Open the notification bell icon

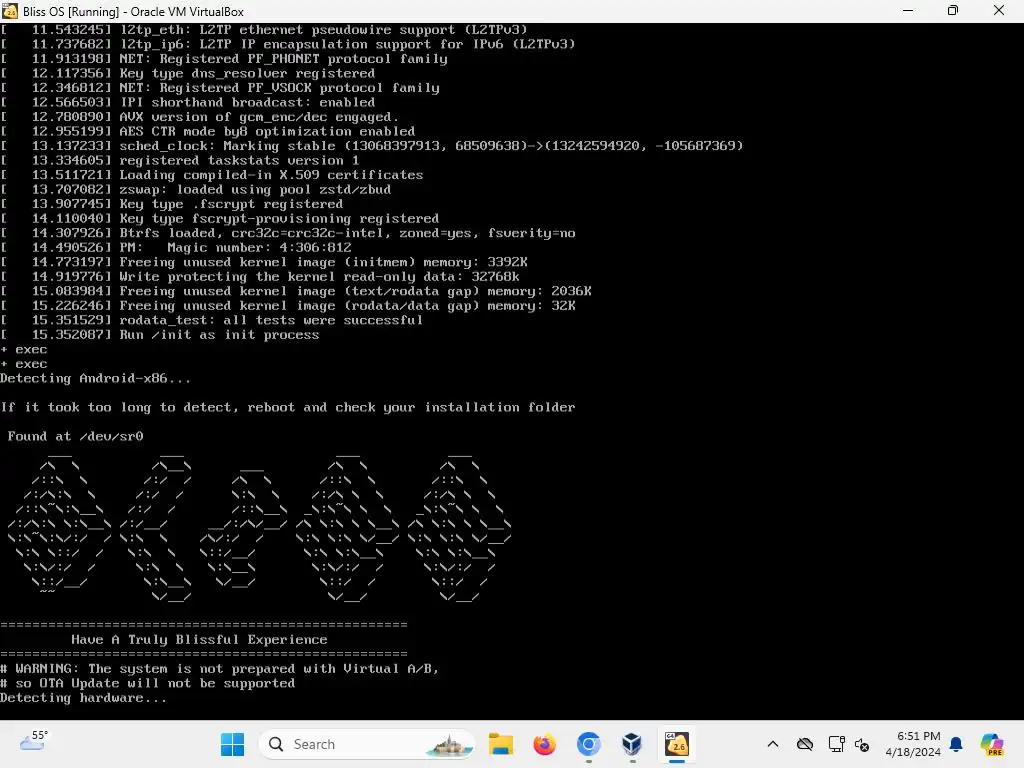[956, 744]
